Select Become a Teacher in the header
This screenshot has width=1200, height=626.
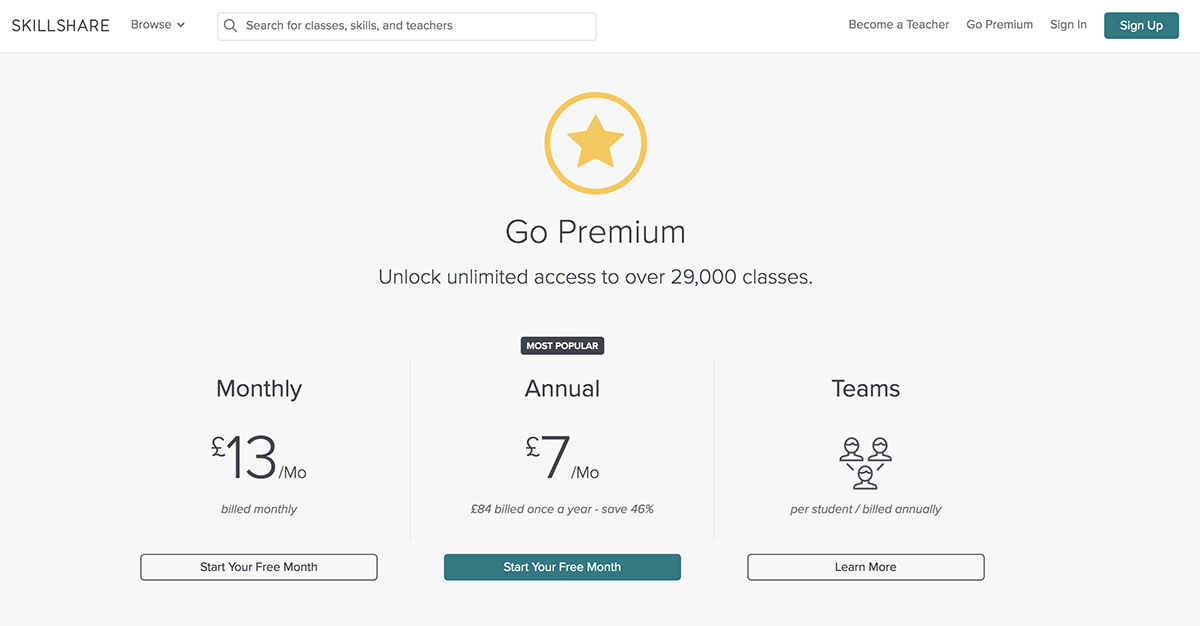click(x=898, y=24)
